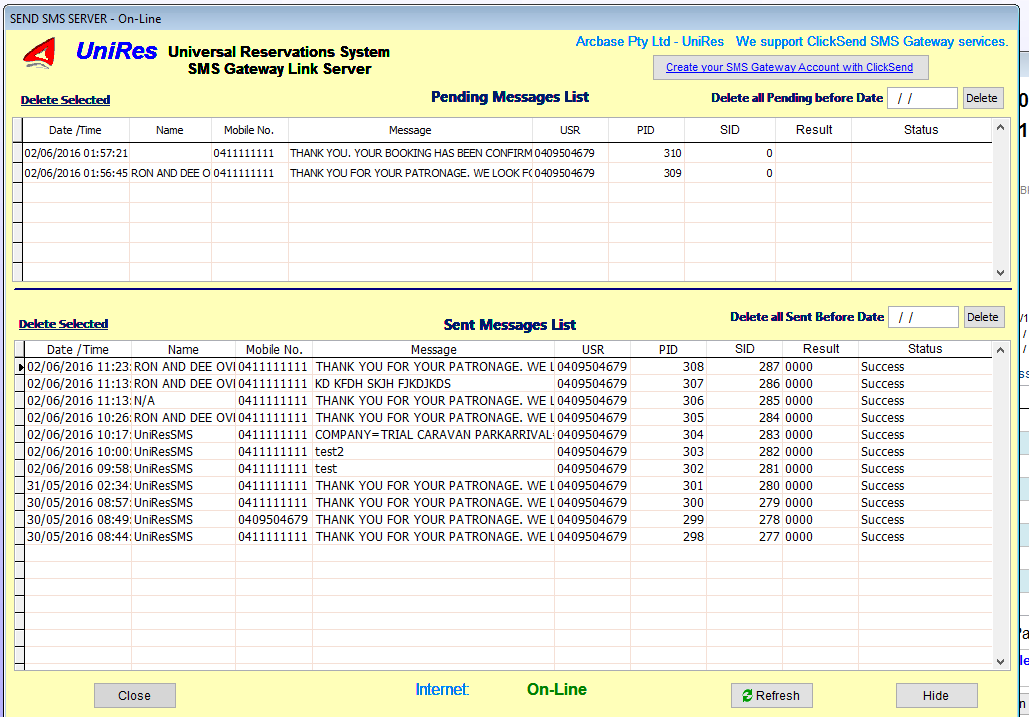Screen dimensions: 1029x717
Task: Click the Mobile No. header in Pending list
Action: [x=249, y=130]
